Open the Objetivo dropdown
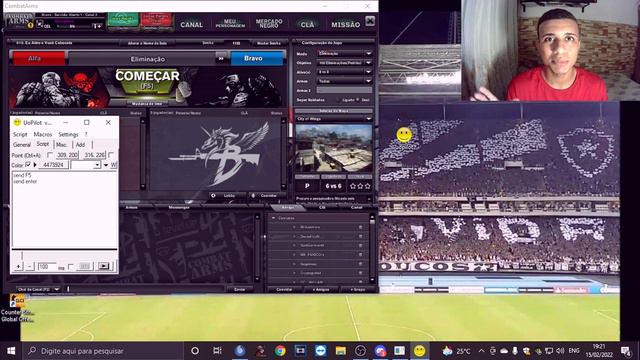The height and width of the screenshot is (360, 640). pos(345,63)
